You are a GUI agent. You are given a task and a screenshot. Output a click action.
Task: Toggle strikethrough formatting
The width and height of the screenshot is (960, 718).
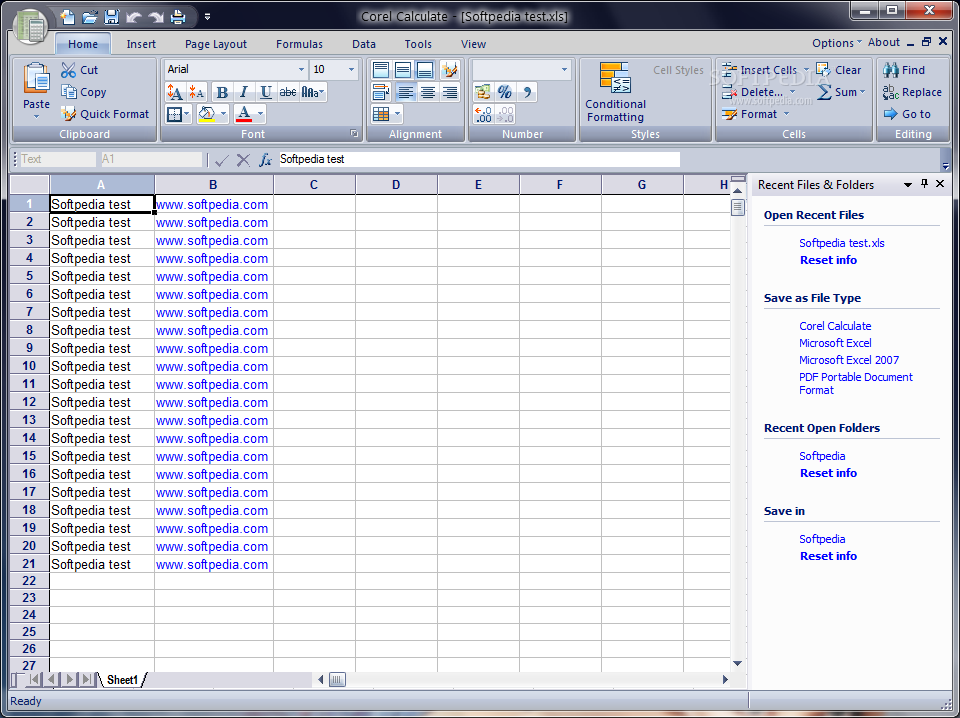coord(288,92)
